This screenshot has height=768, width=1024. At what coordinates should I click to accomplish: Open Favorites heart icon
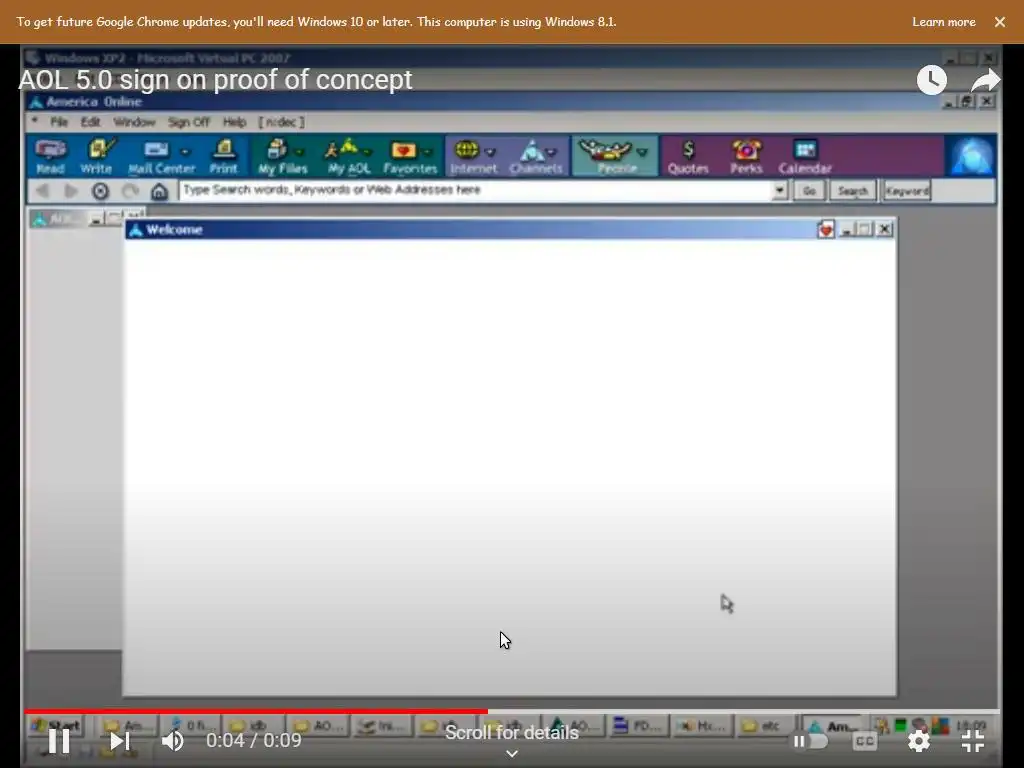click(409, 157)
